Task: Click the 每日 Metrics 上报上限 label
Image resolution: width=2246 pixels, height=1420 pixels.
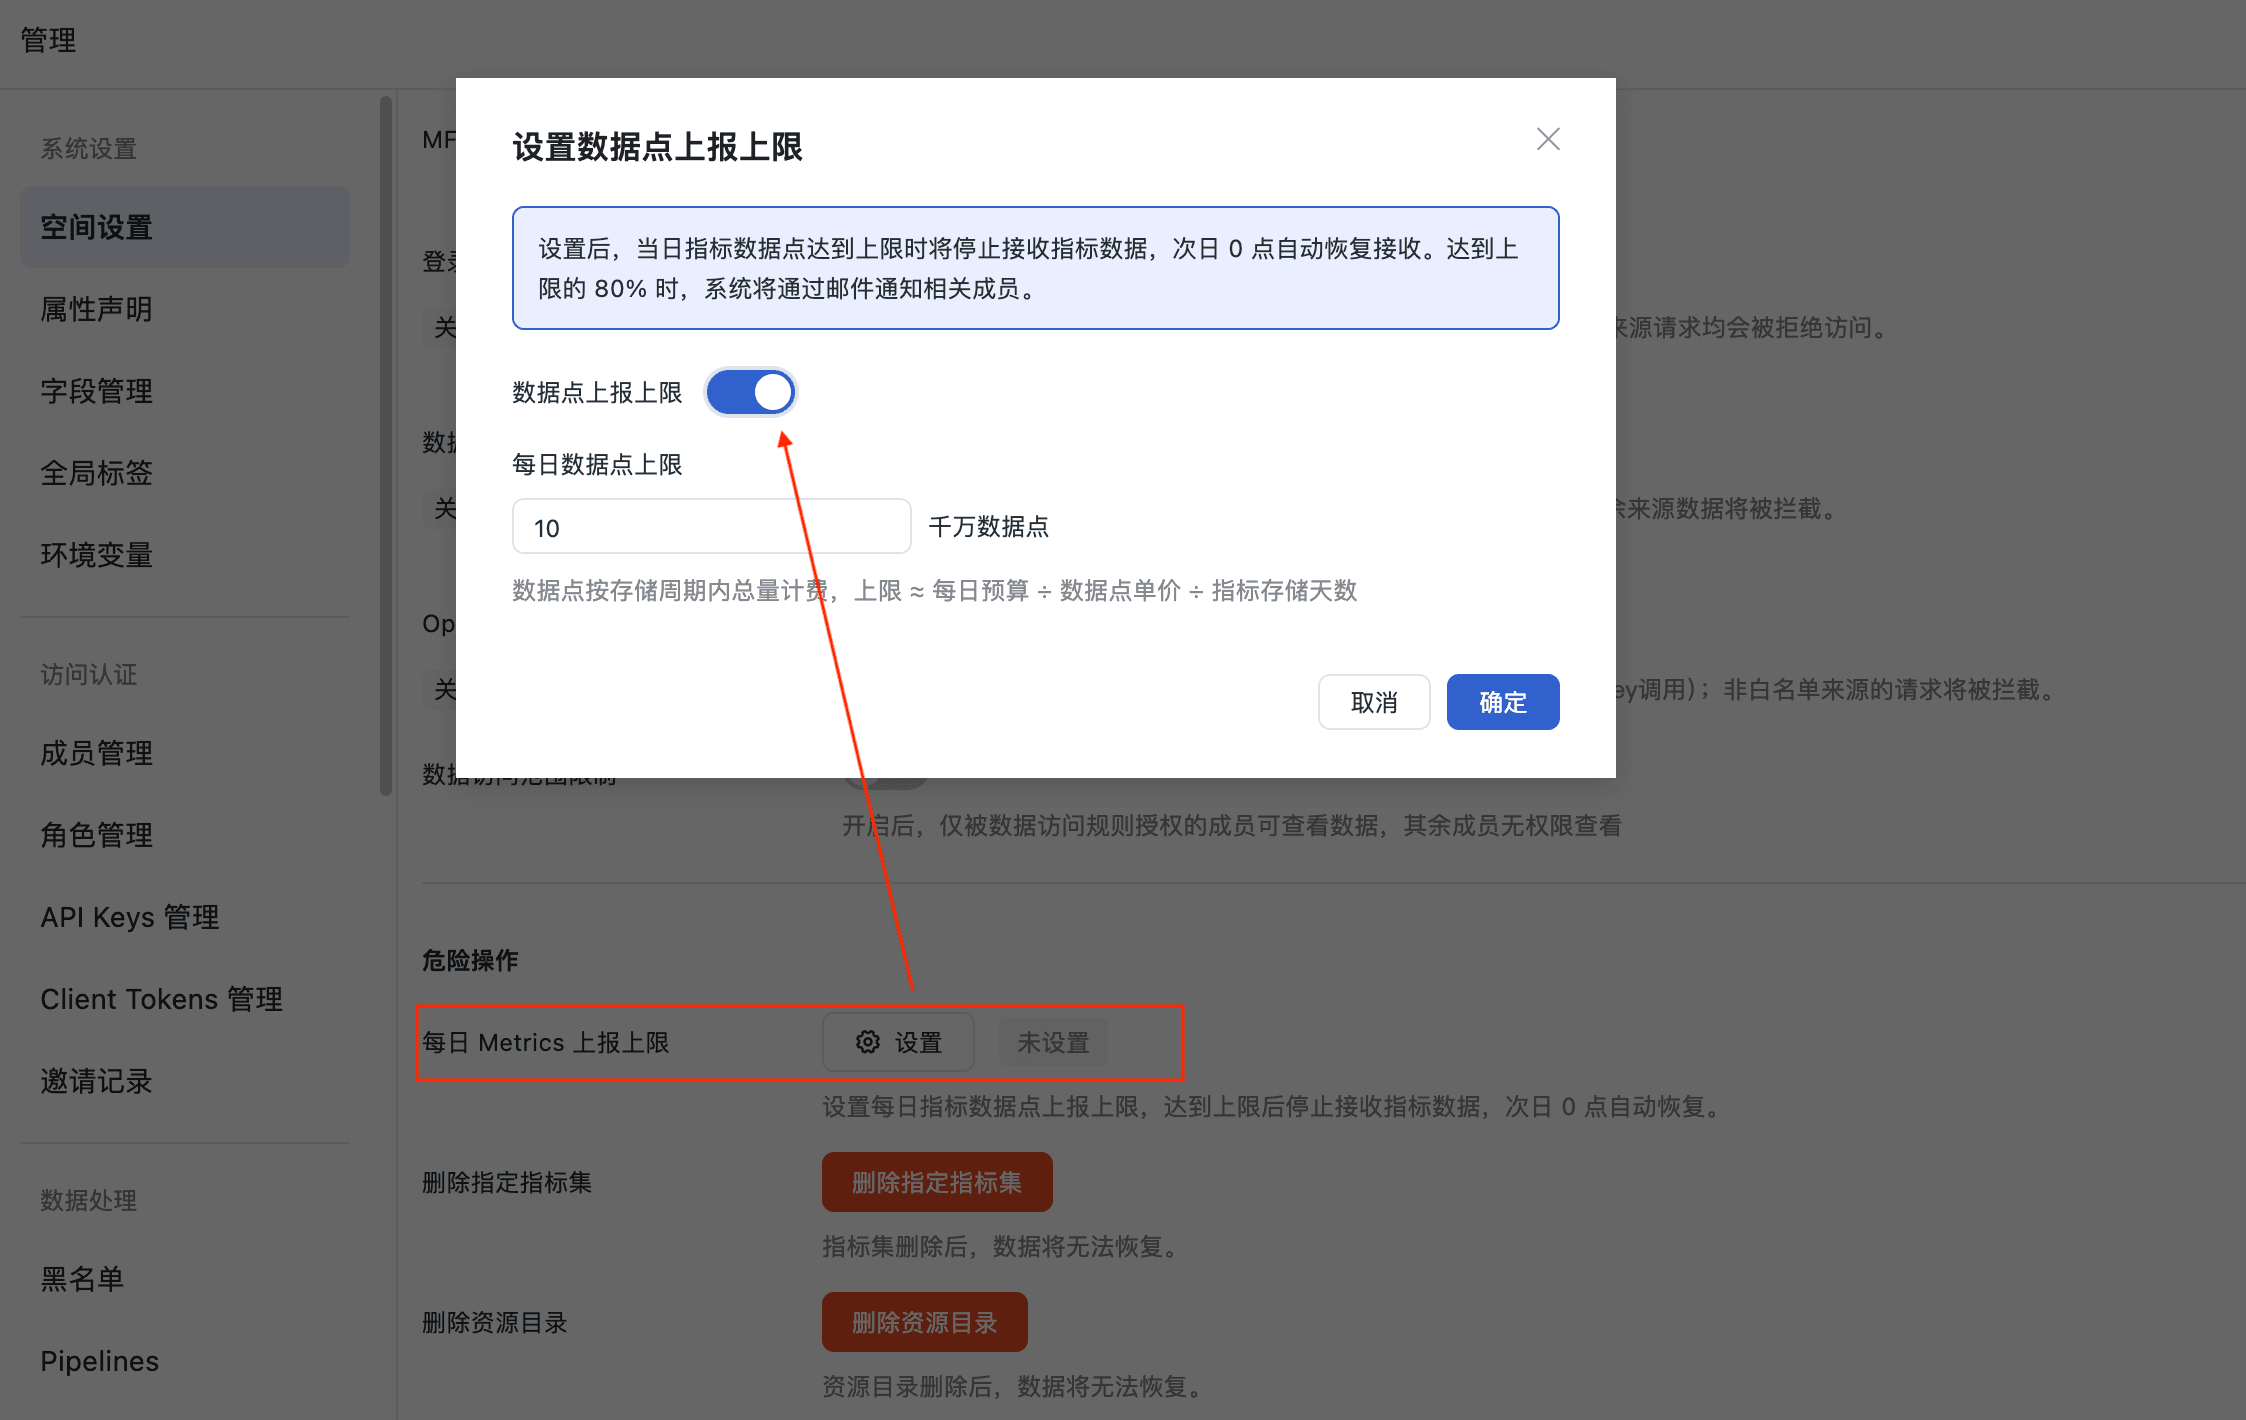Action: pyautogui.click(x=545, y=1042)
